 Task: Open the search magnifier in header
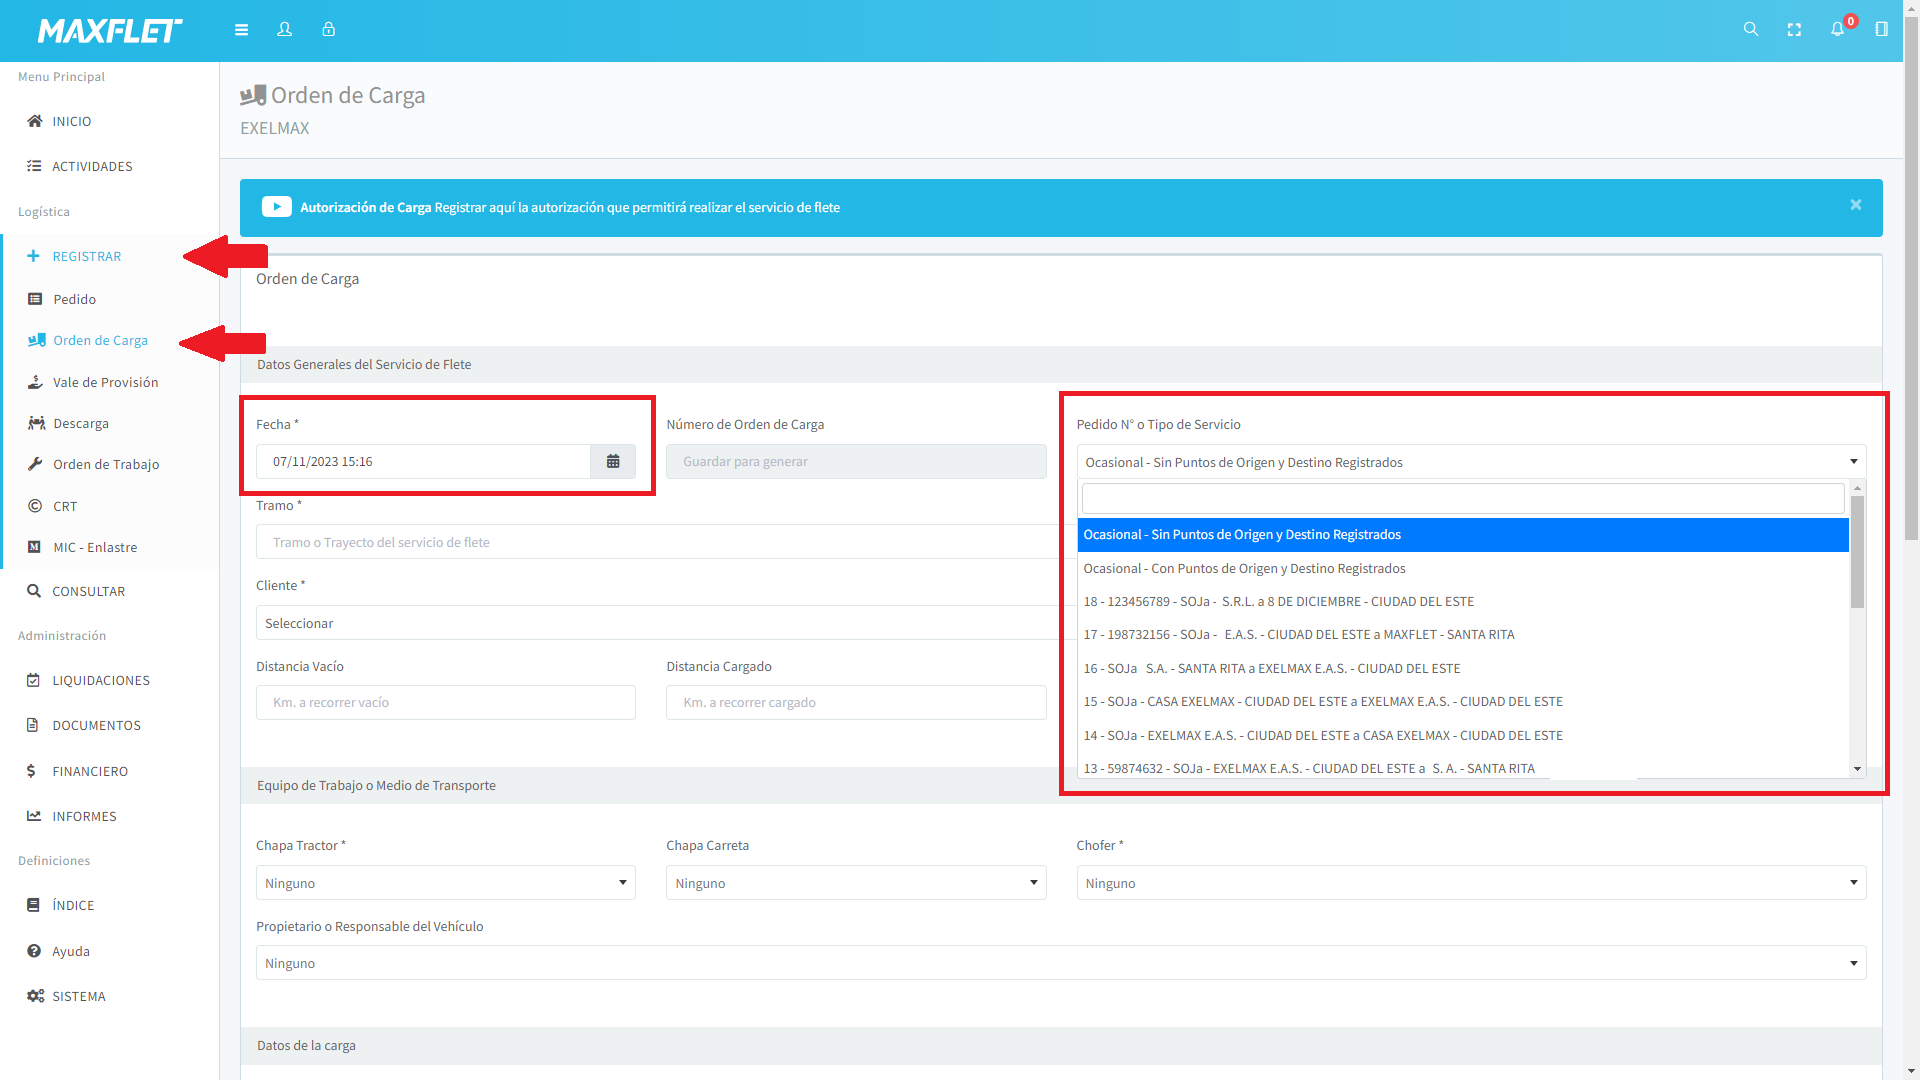(1750, 30)
